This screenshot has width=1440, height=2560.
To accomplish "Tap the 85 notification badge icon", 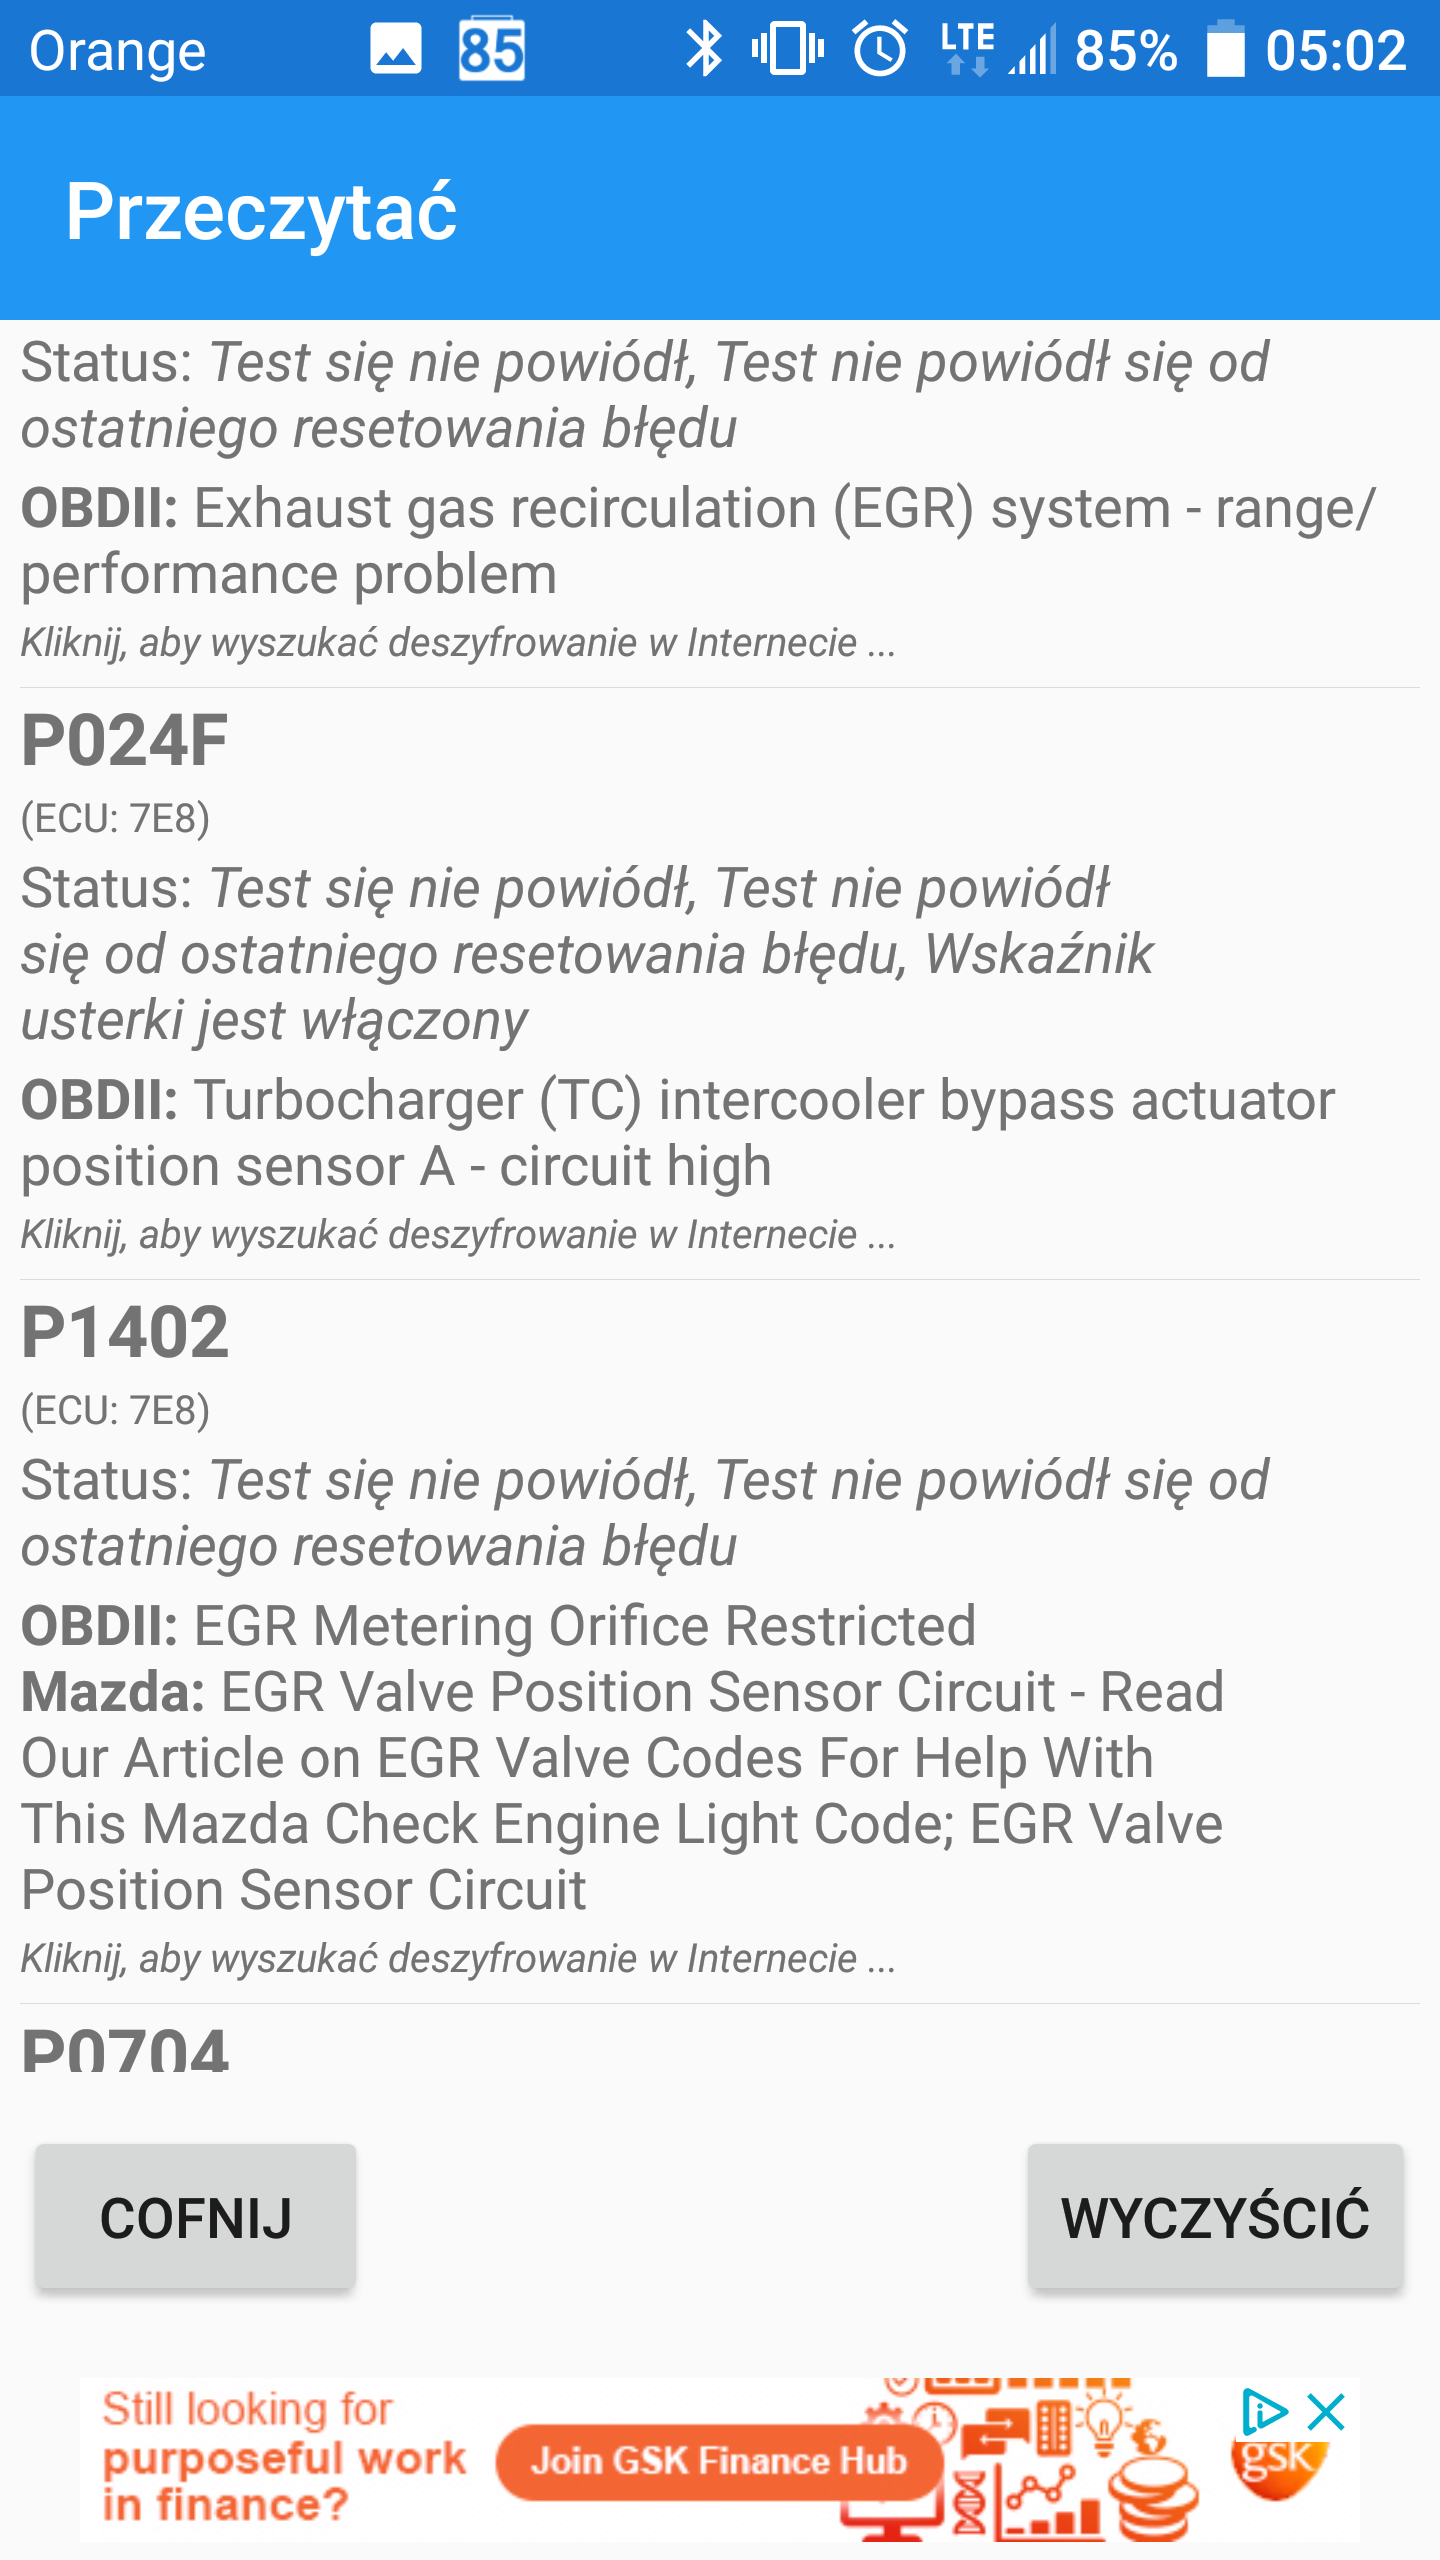I will [491, 50].
